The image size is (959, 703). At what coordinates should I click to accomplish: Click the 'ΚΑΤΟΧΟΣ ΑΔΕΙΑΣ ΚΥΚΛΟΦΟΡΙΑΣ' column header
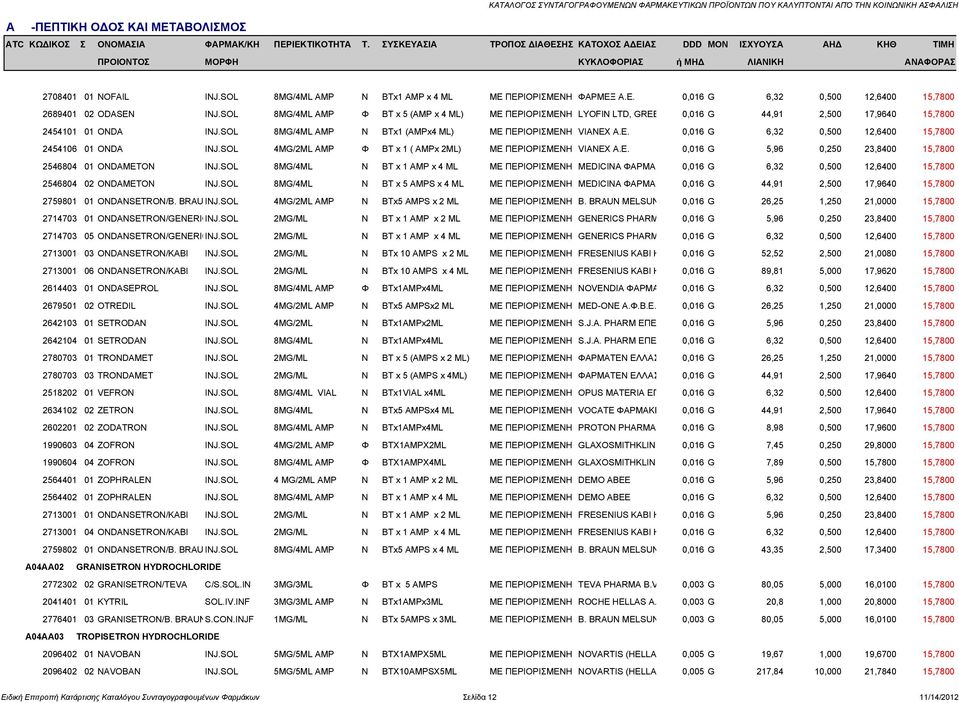[x=616, y=53]
